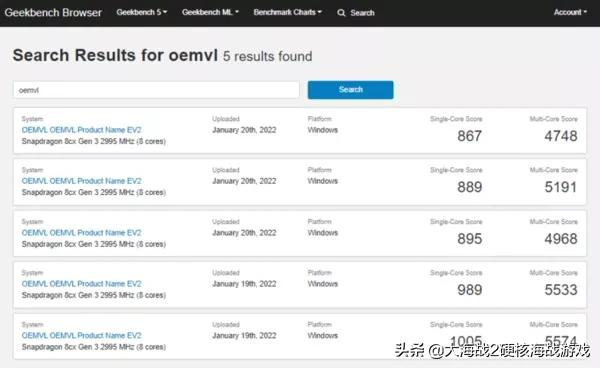Click Windows platform text in the 5191 row
The image size is (600, 368).
(x=323, y=181)
